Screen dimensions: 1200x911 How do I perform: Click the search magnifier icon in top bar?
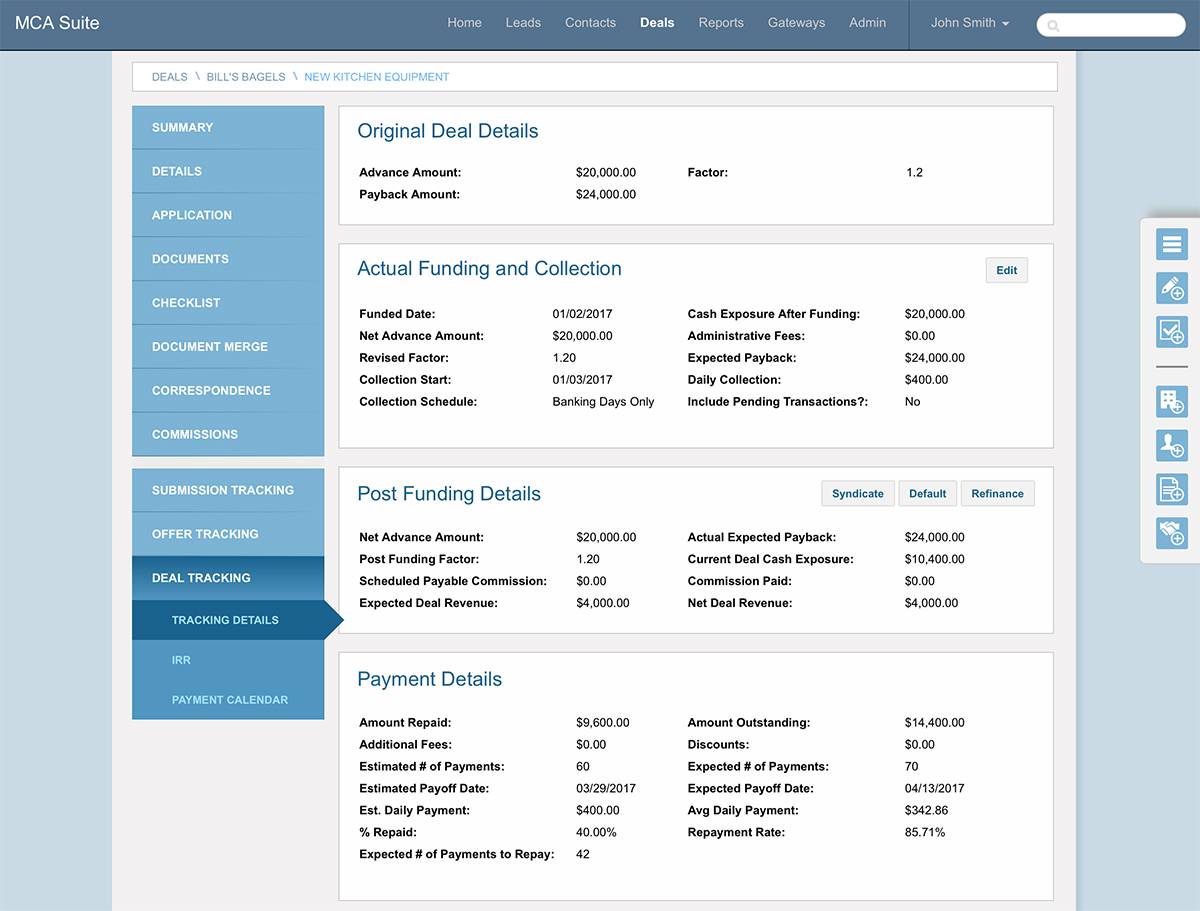pyautogui.click(x=1053, y=26)
